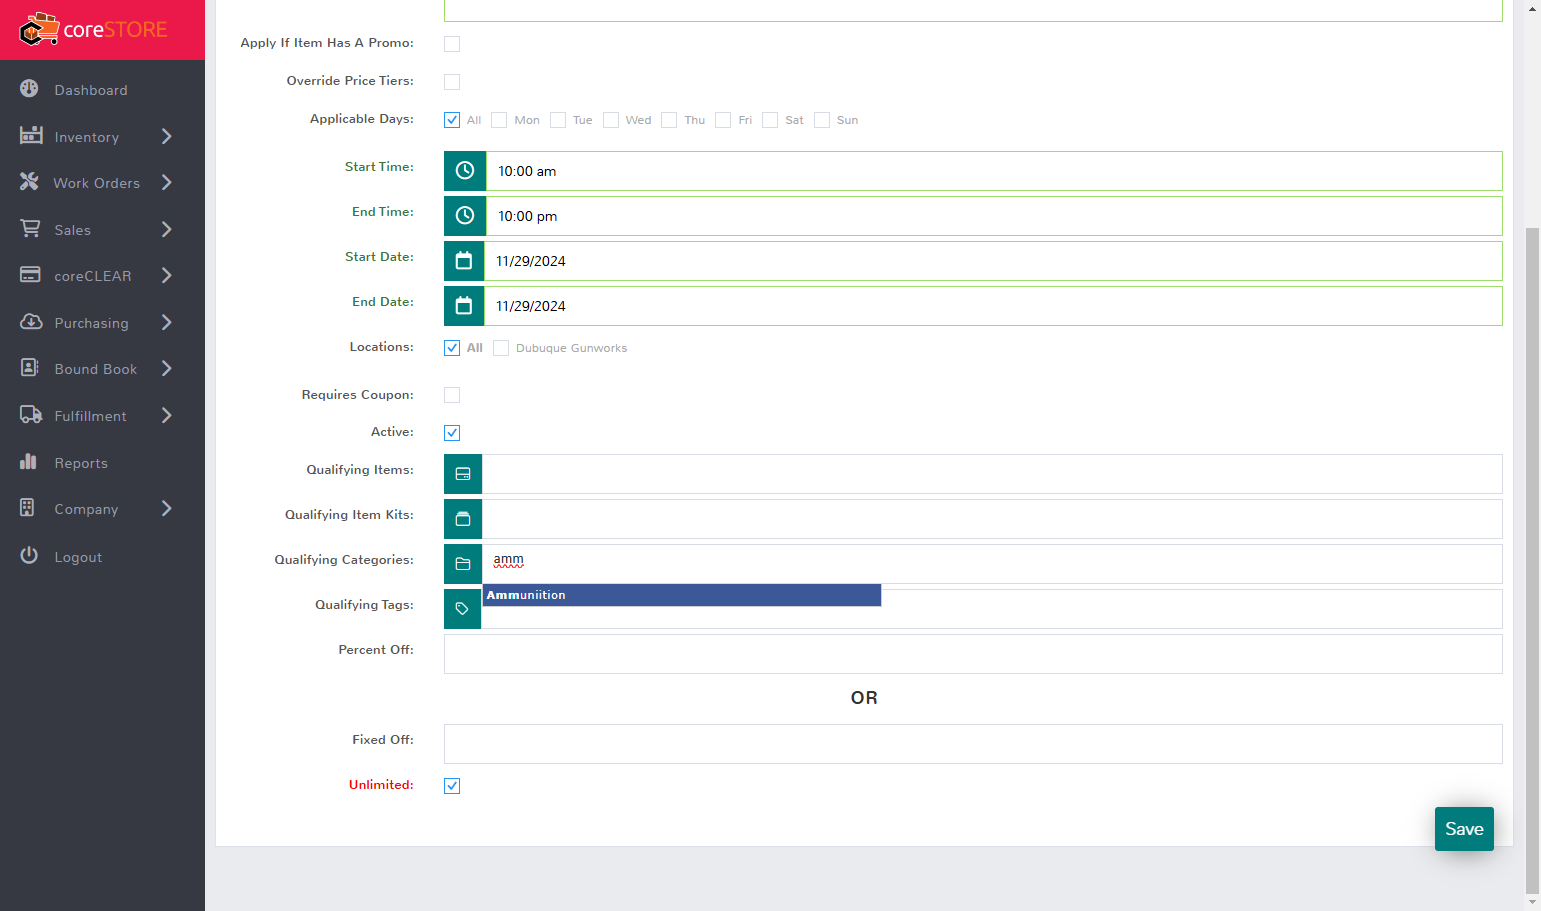Open Reports in the sidebar
The image size is (1541, 911).
point(81,463)
